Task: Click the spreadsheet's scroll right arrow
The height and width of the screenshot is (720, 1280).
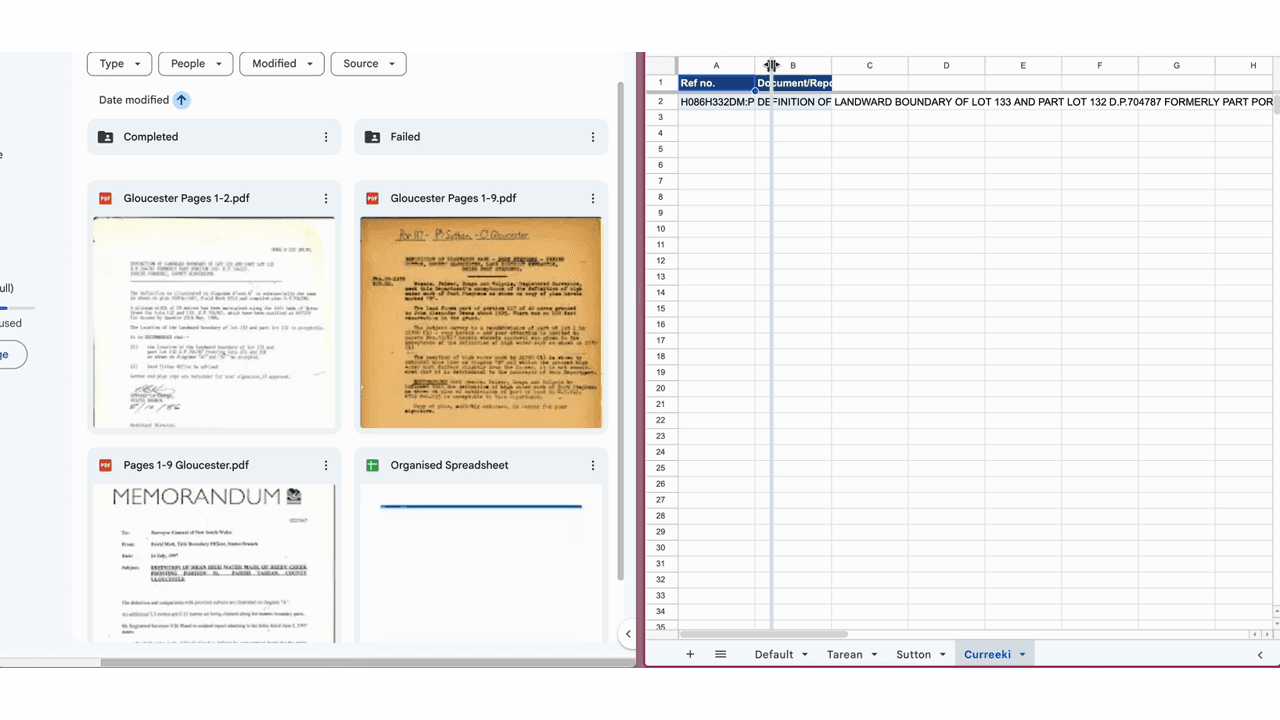Action: [1267, 634]
